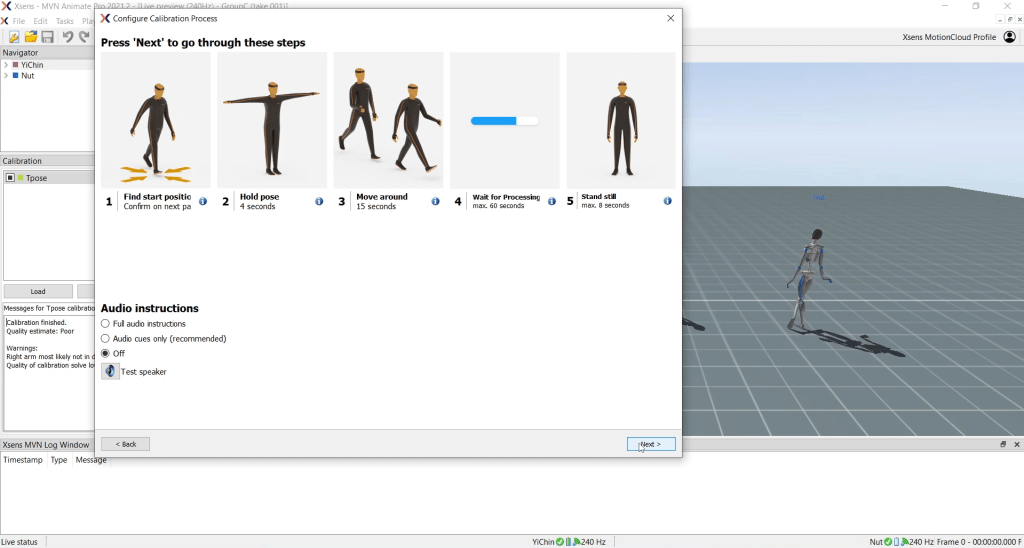Click the open folder toolbar icon
Image resolution: width=1024 pixels, height=548 pixels.
point(31,37)
